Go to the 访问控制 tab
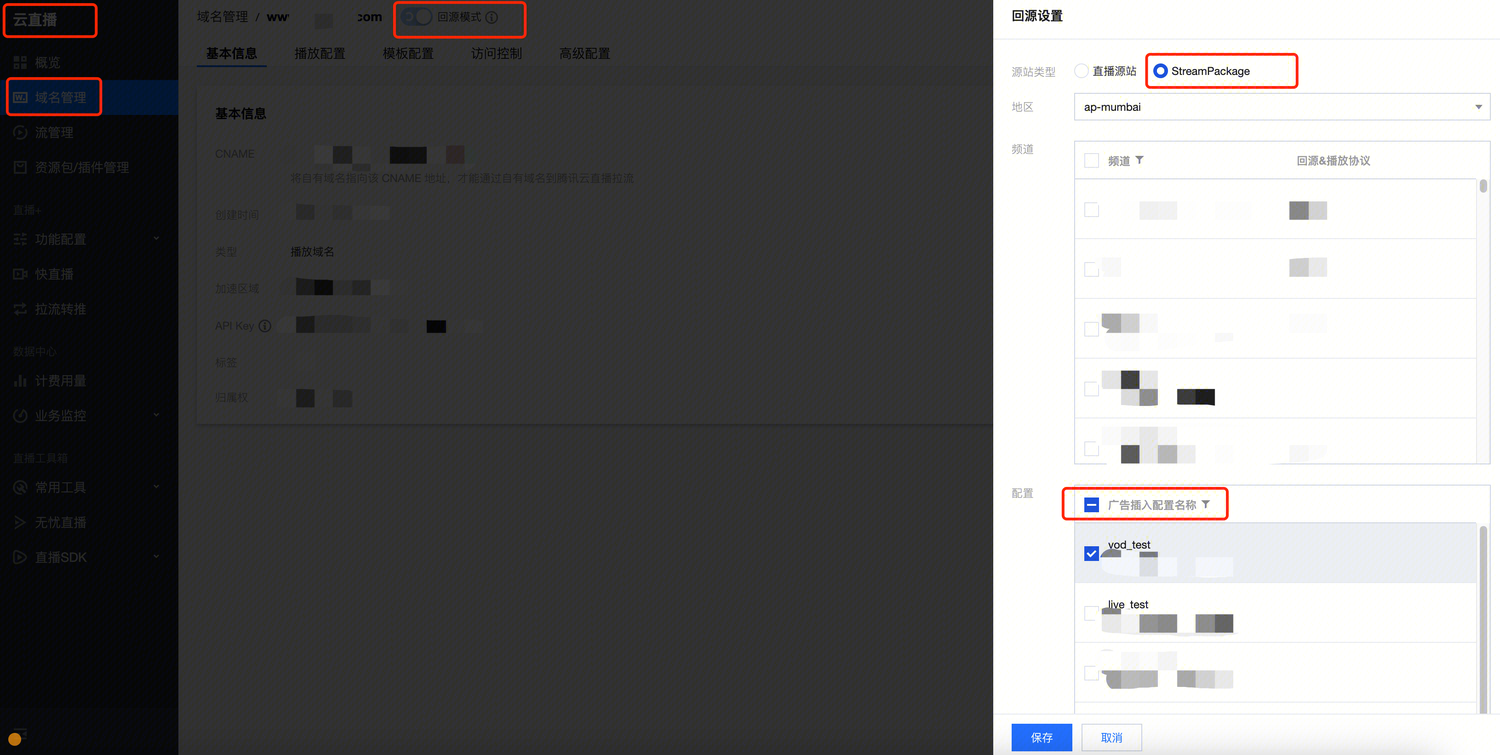 tap(497, 53)
